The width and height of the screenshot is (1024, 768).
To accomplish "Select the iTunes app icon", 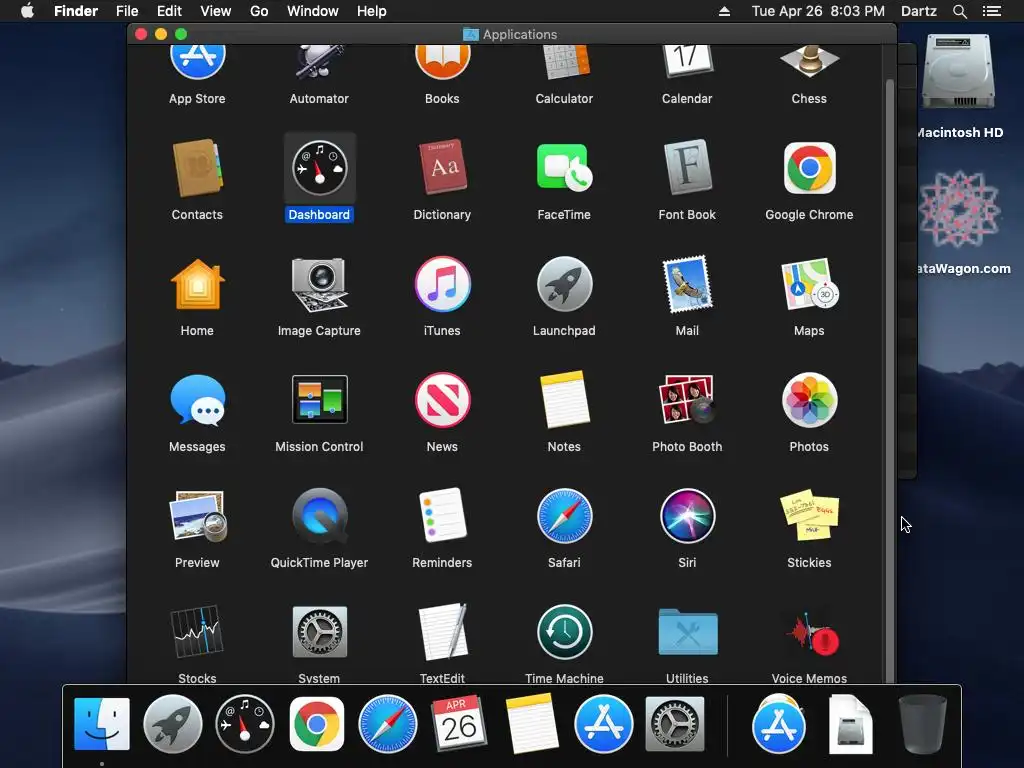I will [x=442, y=284].
